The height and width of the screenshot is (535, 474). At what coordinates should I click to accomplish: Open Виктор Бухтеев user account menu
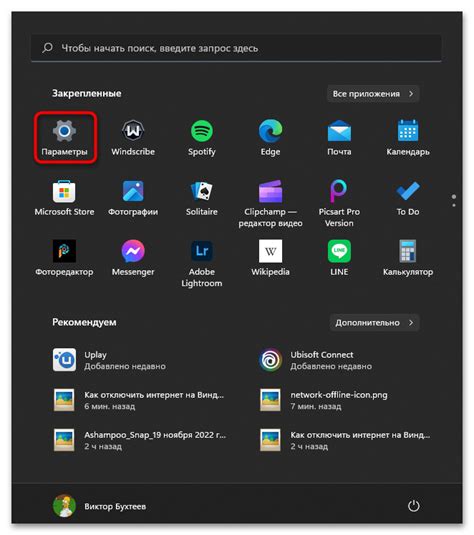click(100, 506)
